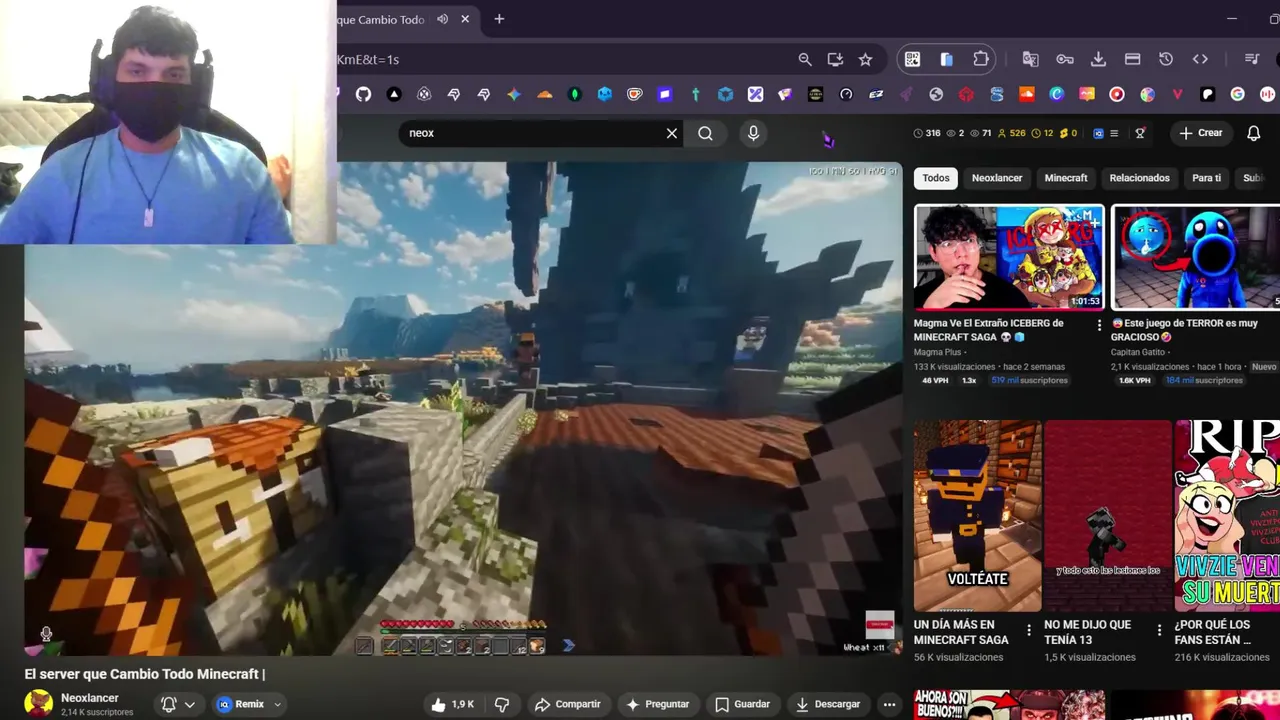Open the Cloudflare bookmark icon

point(544,94)
